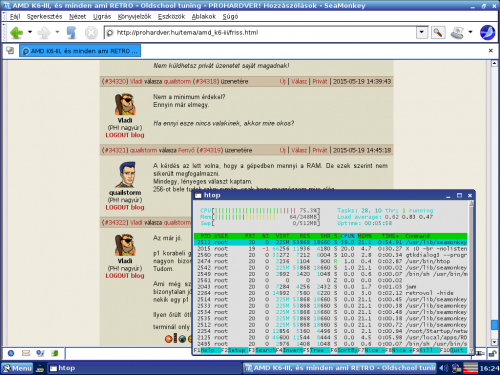Select htop process row PID 2015

(x=331, y=249)
